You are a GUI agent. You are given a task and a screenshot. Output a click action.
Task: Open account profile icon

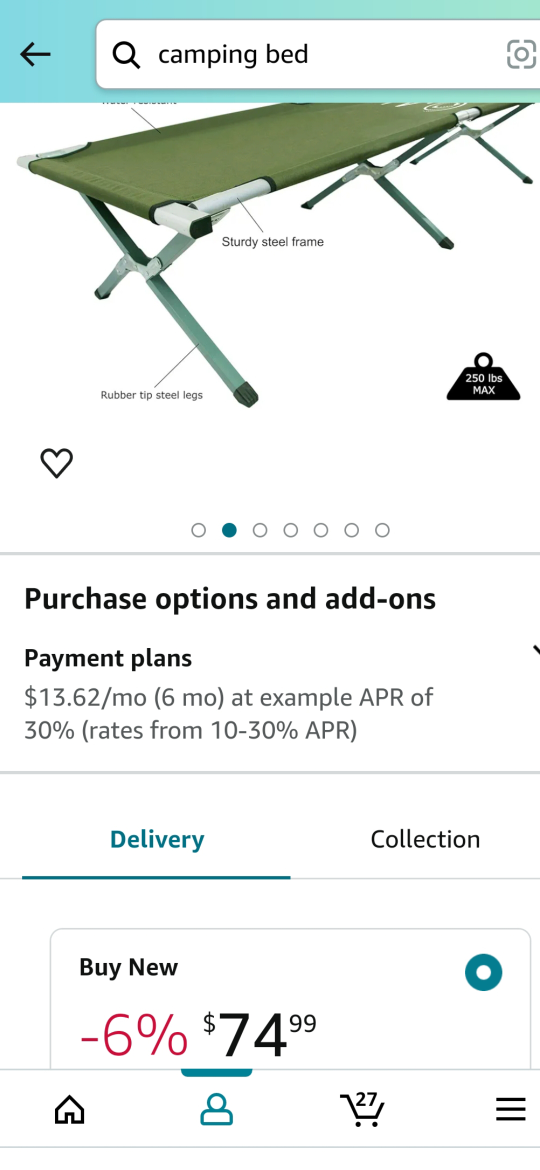[x=216, y=1110]
